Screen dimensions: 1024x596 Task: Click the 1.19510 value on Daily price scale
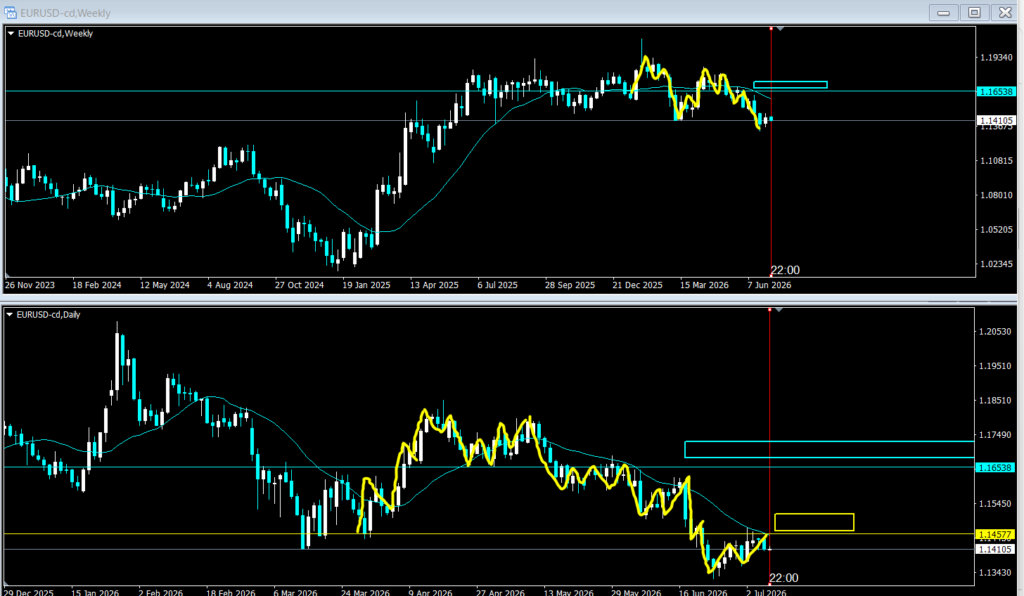(995, 366)
